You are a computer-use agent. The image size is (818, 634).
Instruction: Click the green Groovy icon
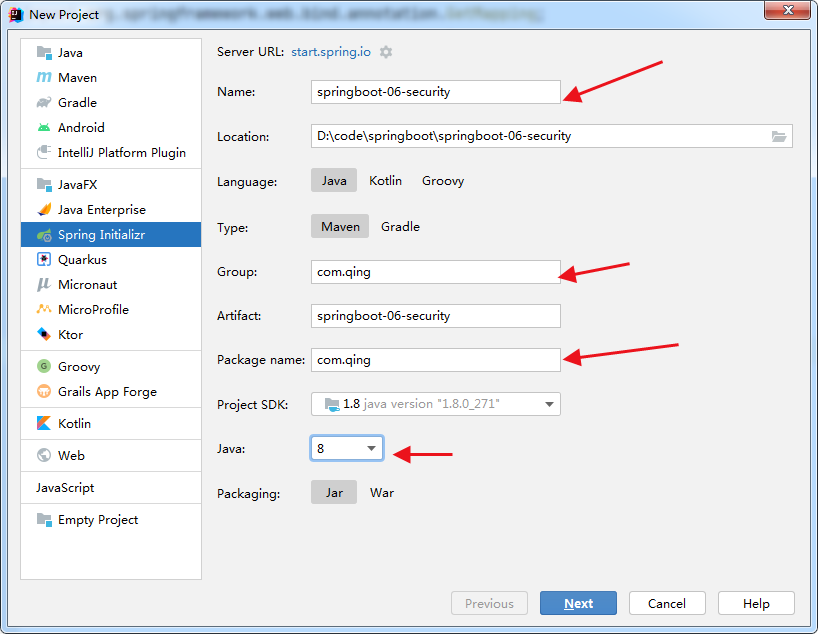tap(44, 366)
